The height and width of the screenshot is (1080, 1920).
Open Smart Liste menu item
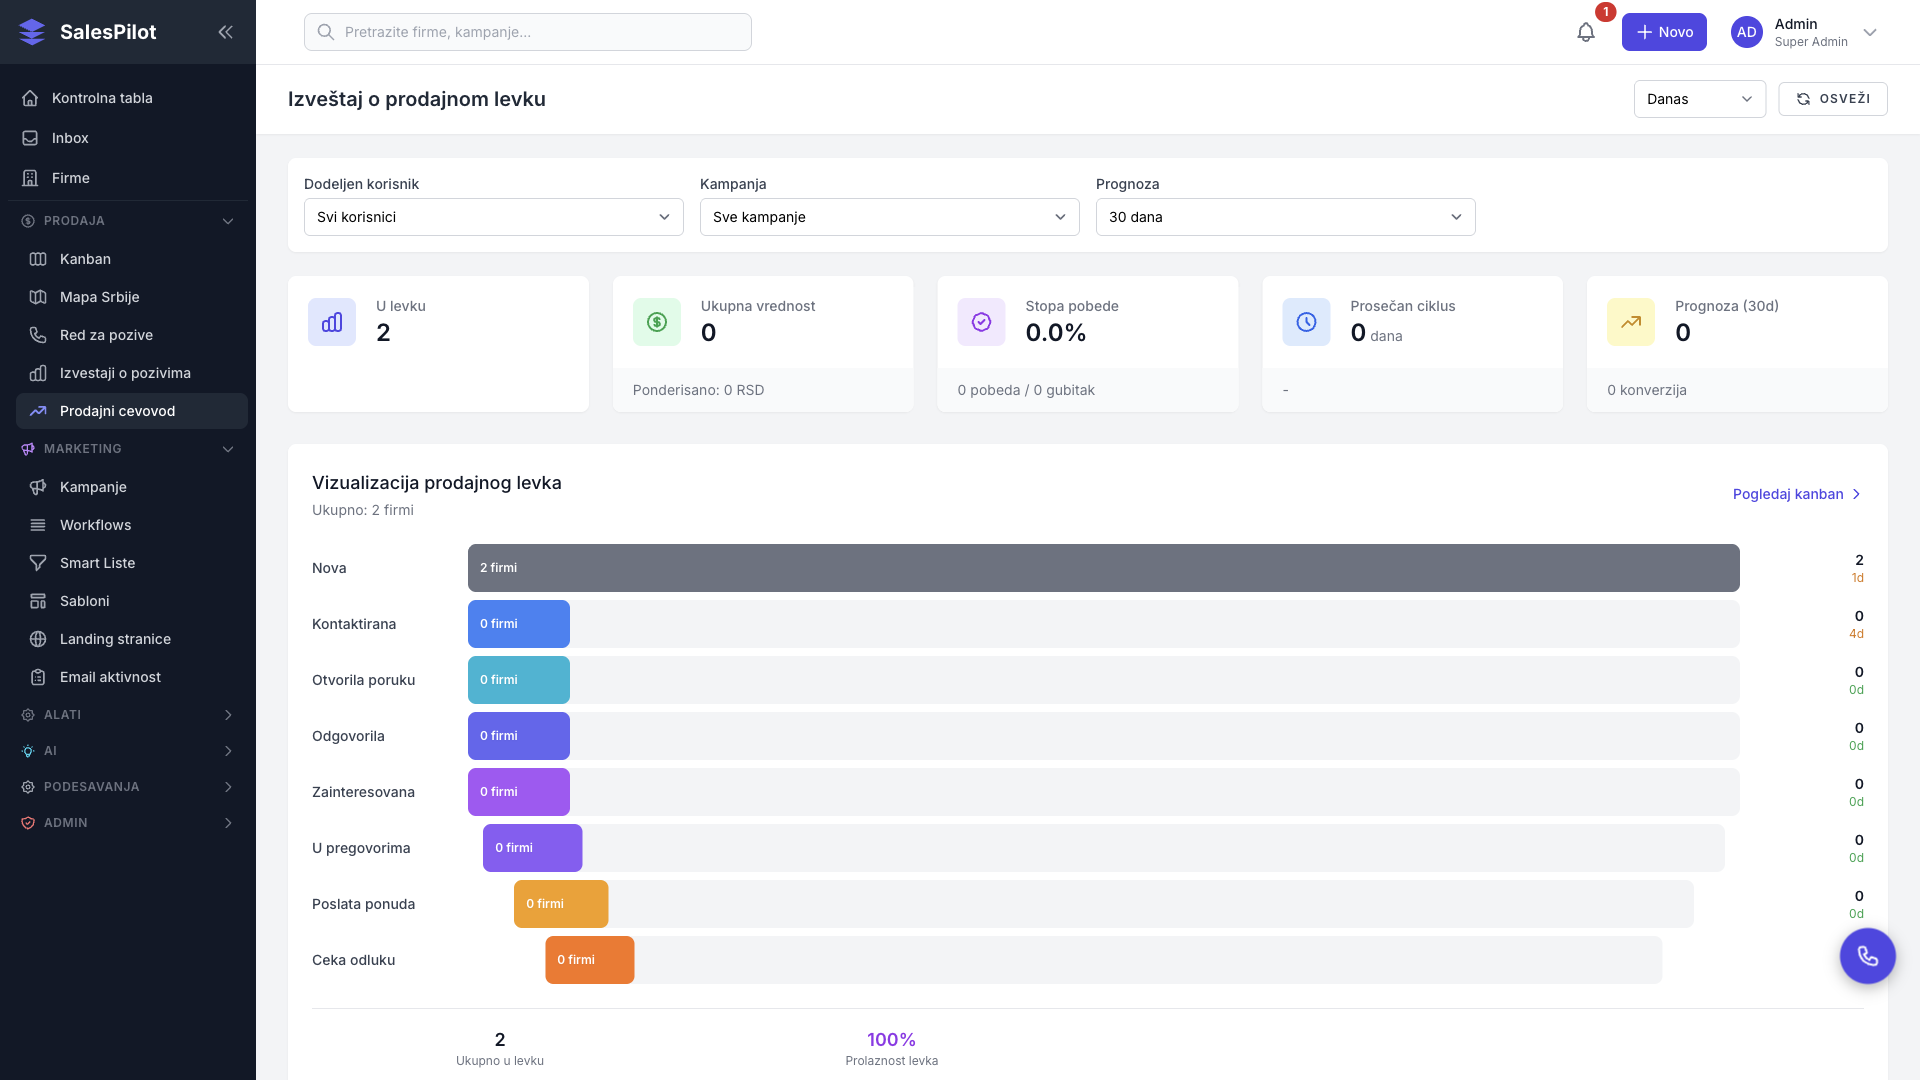click(97, 563)
